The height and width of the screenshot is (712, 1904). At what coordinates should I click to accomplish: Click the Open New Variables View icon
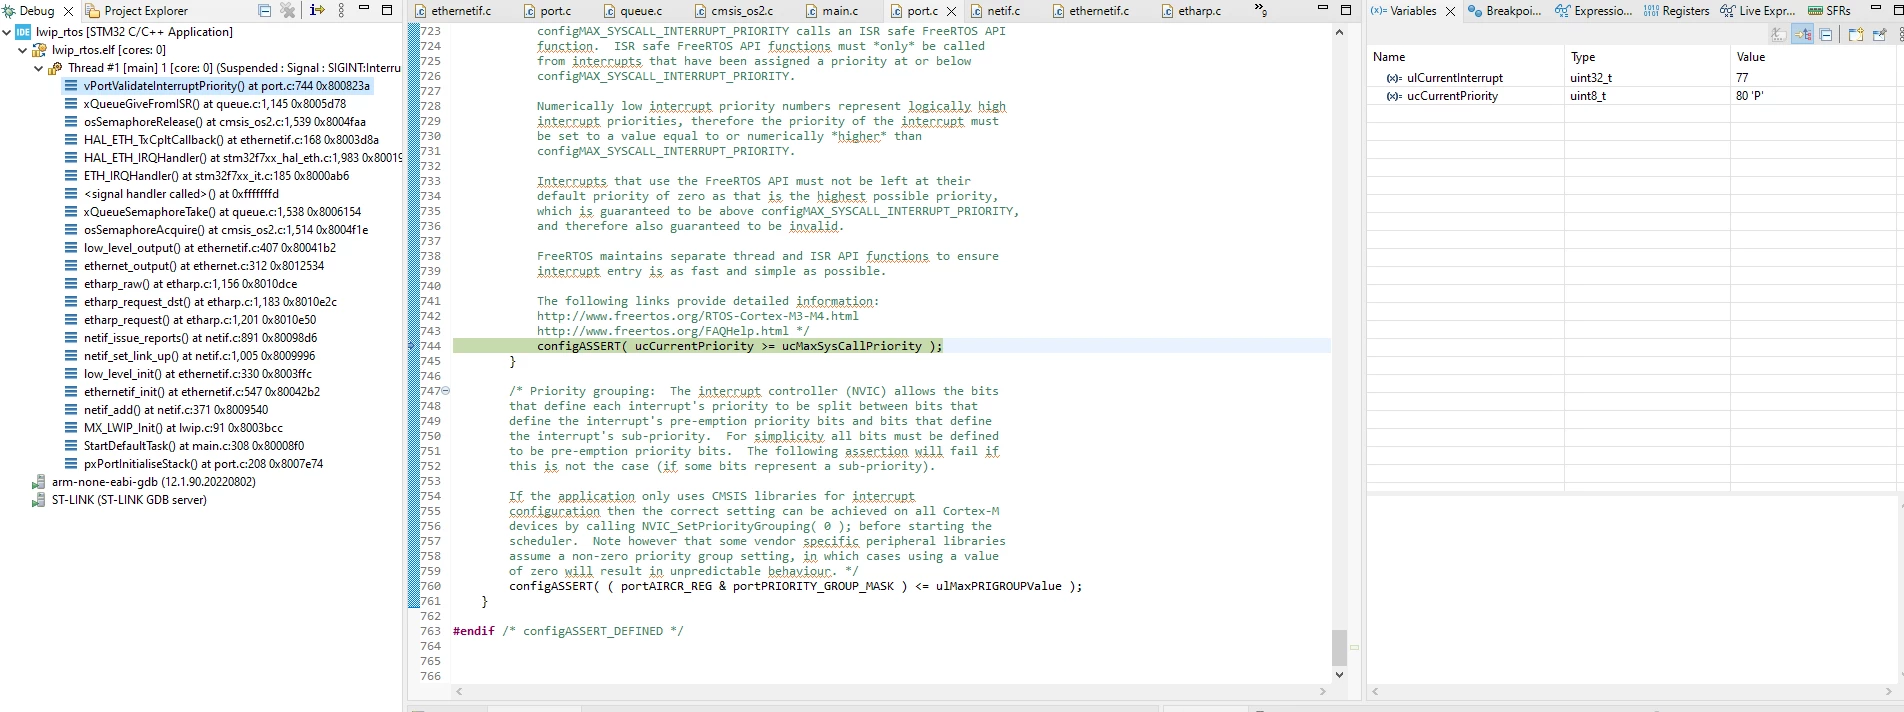(x=1856, y=34)
